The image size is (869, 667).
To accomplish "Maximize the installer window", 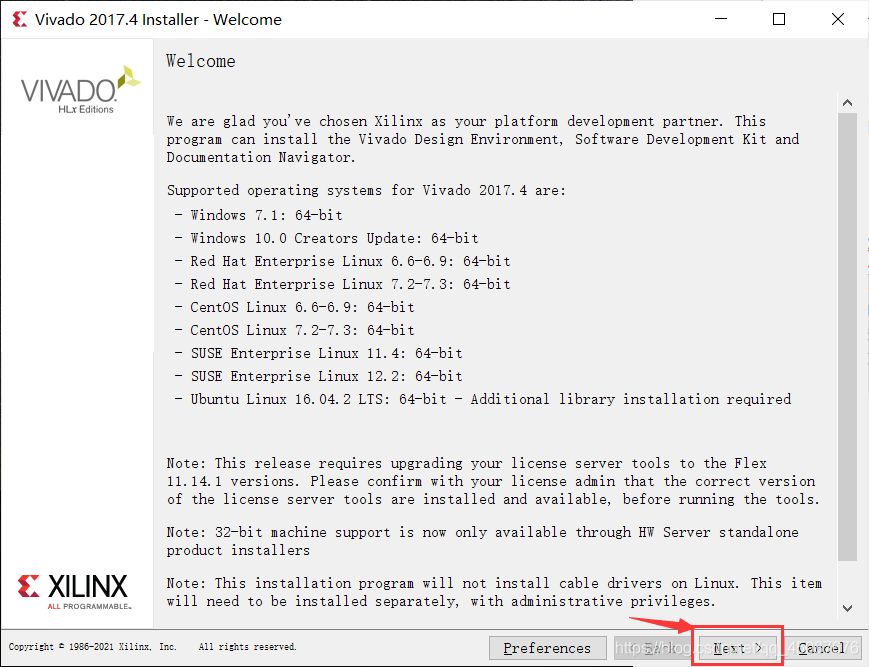I will point(779,19).
